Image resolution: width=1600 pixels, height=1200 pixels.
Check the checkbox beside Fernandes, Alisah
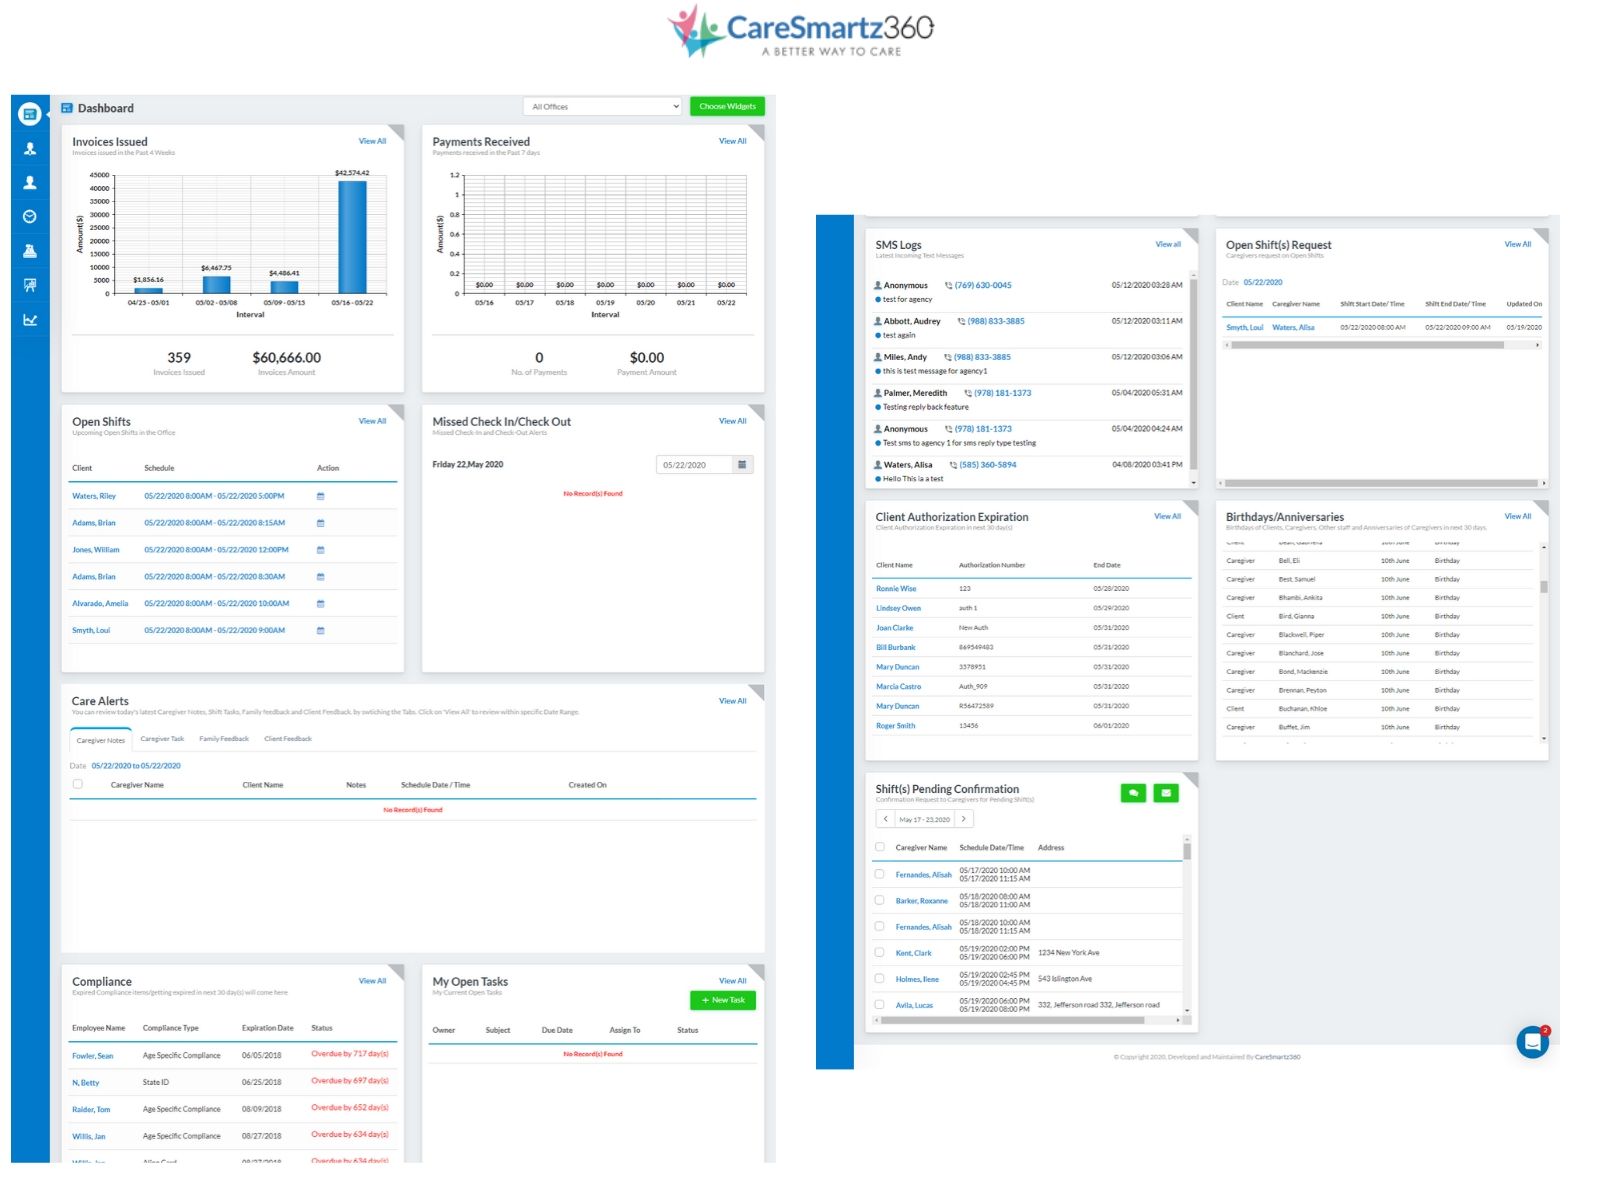879,872
